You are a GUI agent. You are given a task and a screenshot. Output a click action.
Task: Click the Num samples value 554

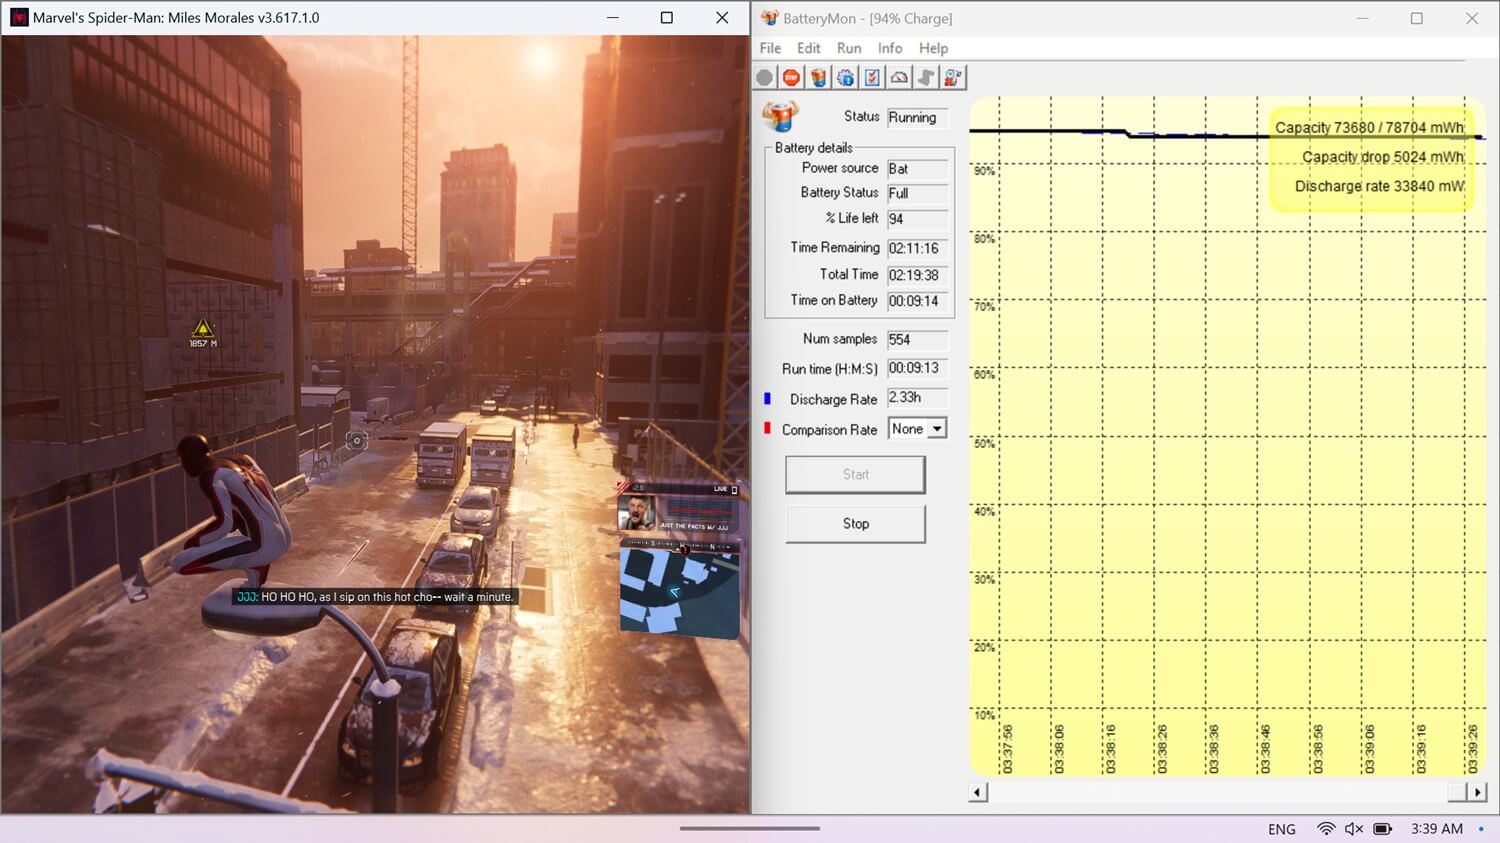pos(917,340)
